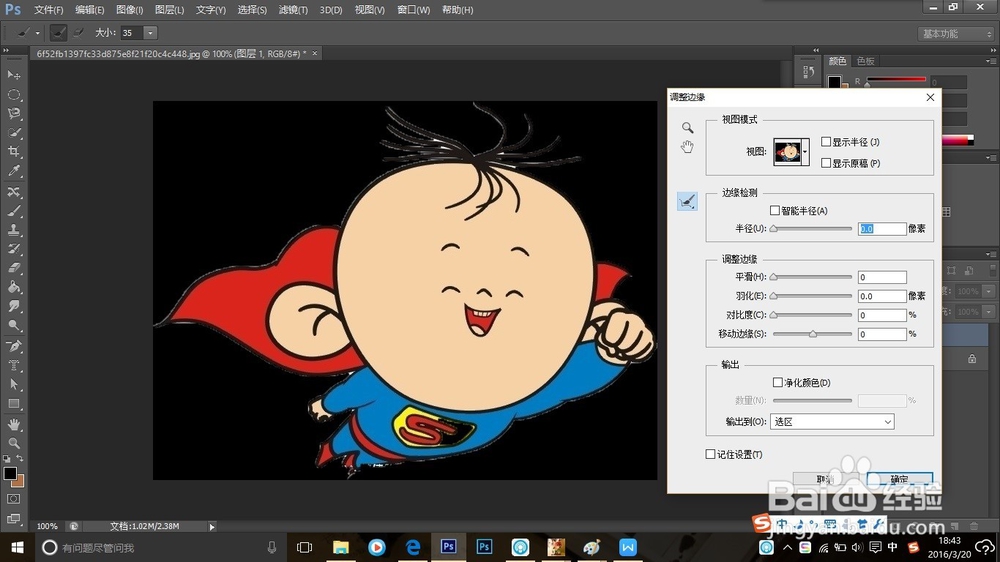1000x562 pixels.
Task: Close the document tab
Action: click(x=314, y=54)
